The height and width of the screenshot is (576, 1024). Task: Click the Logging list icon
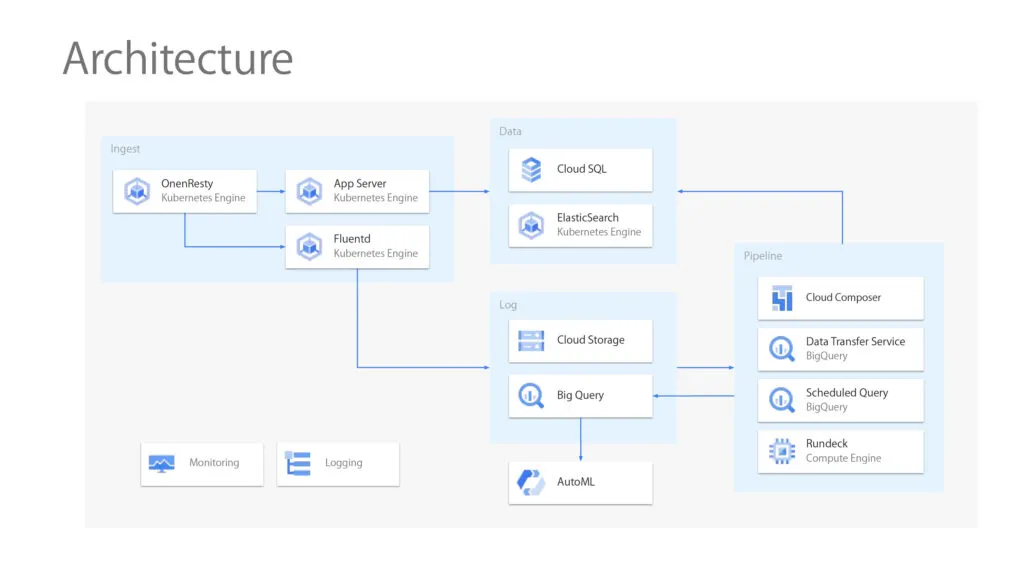298,463
